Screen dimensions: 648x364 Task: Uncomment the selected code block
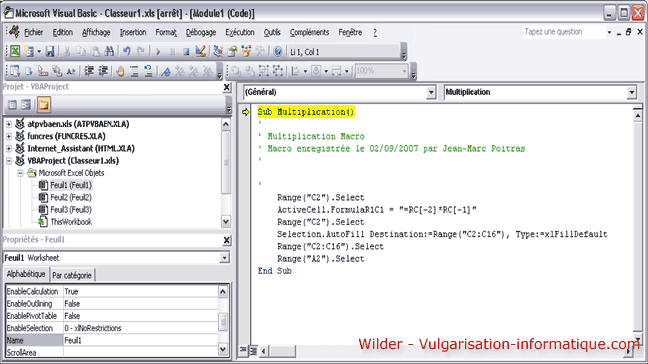tap(148, 71)
